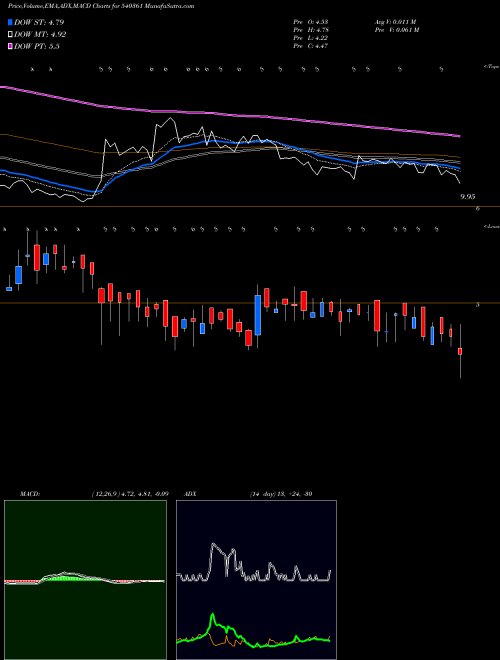Click the magenta DOW PT legend swatch
This screenshot has height=660, width=500.
[x=11, y=46]
